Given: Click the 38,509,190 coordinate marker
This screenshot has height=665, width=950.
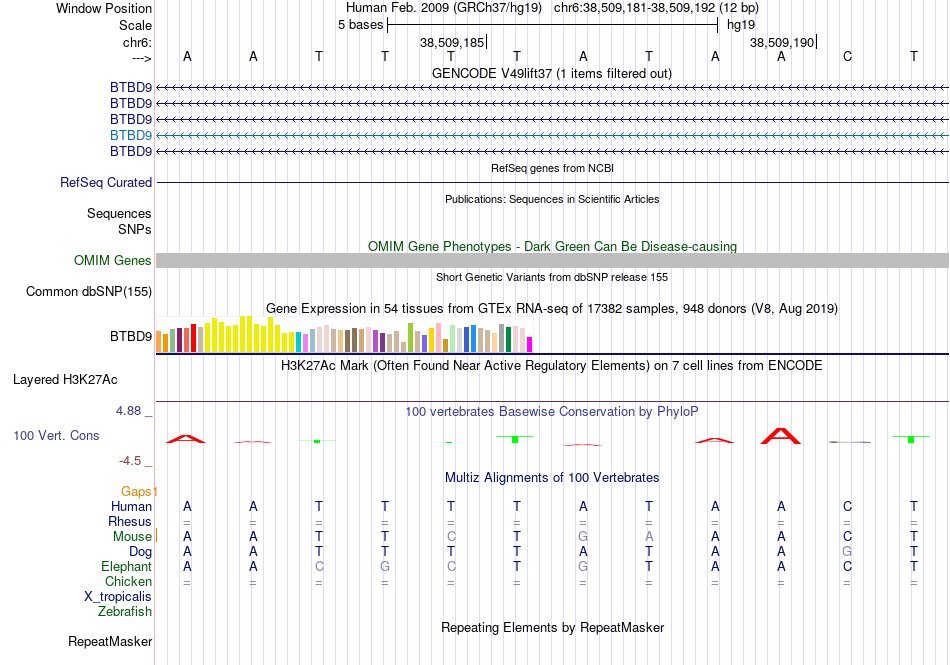Looking at the screenshot, I should (x=782, y=42).
